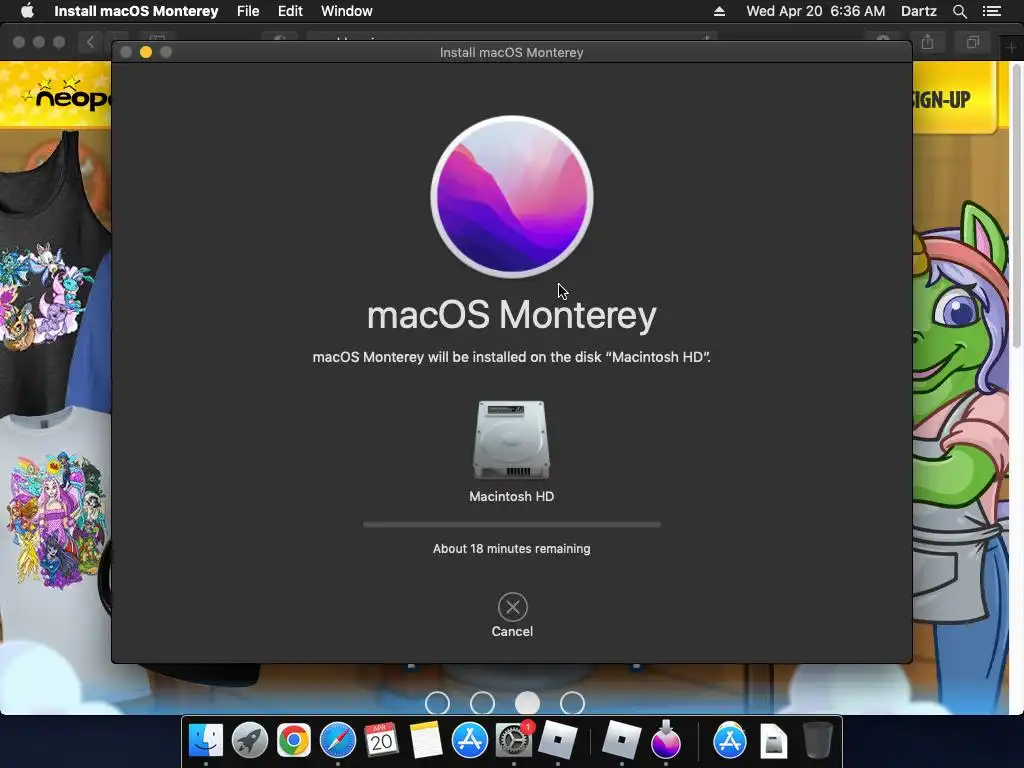Screen dimensions: 1024x768
Task: Open Finder from the Dock
Action: [x=206, y=740]
